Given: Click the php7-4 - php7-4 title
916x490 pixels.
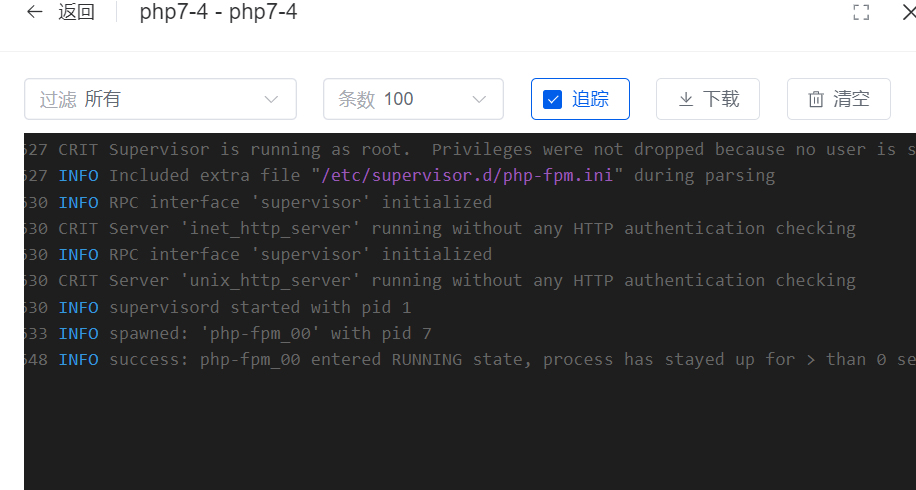Looking at the screenshot, I should coord(218,13).
